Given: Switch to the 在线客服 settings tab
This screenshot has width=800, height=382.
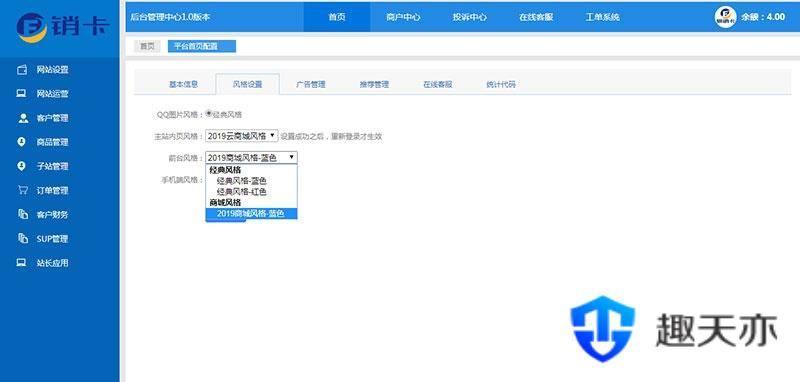Looking at the screenshot, I should (x=438, y=85).
